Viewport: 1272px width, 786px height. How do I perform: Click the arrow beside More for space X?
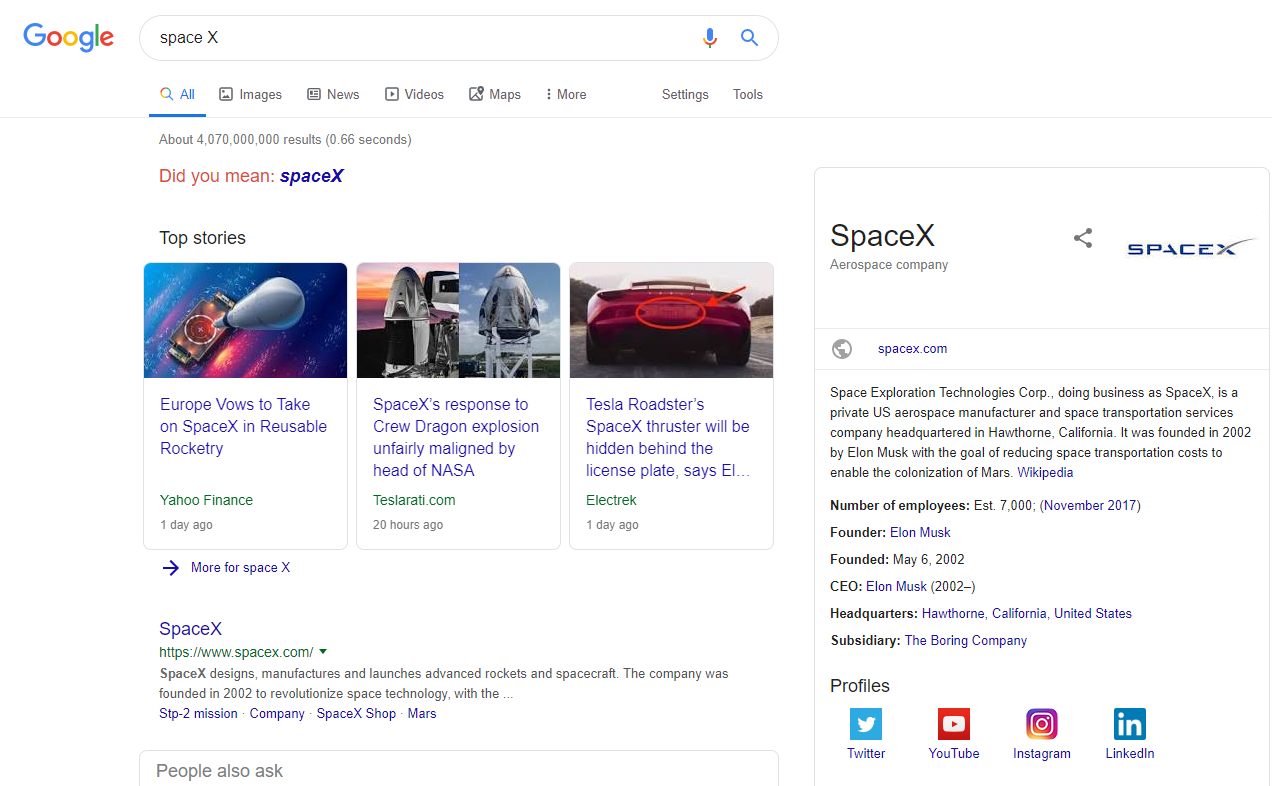coord(171,568)
